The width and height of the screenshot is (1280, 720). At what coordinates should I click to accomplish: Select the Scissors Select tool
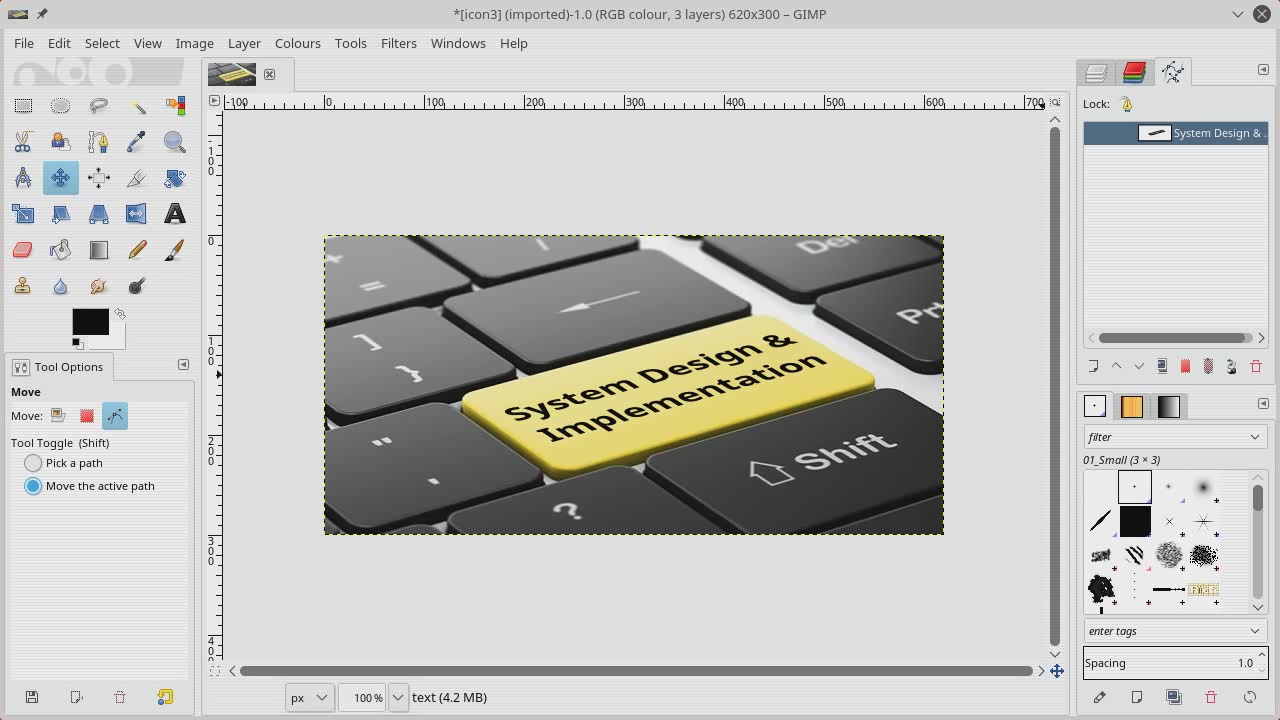coord(23,142)
